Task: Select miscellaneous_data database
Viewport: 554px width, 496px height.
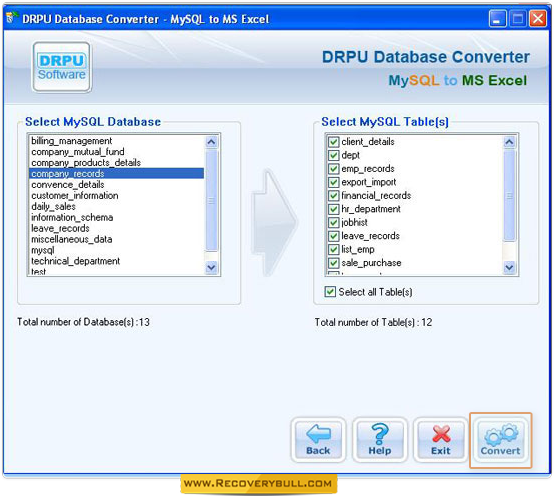Action: pyautogui.click(x=117, y=240)
